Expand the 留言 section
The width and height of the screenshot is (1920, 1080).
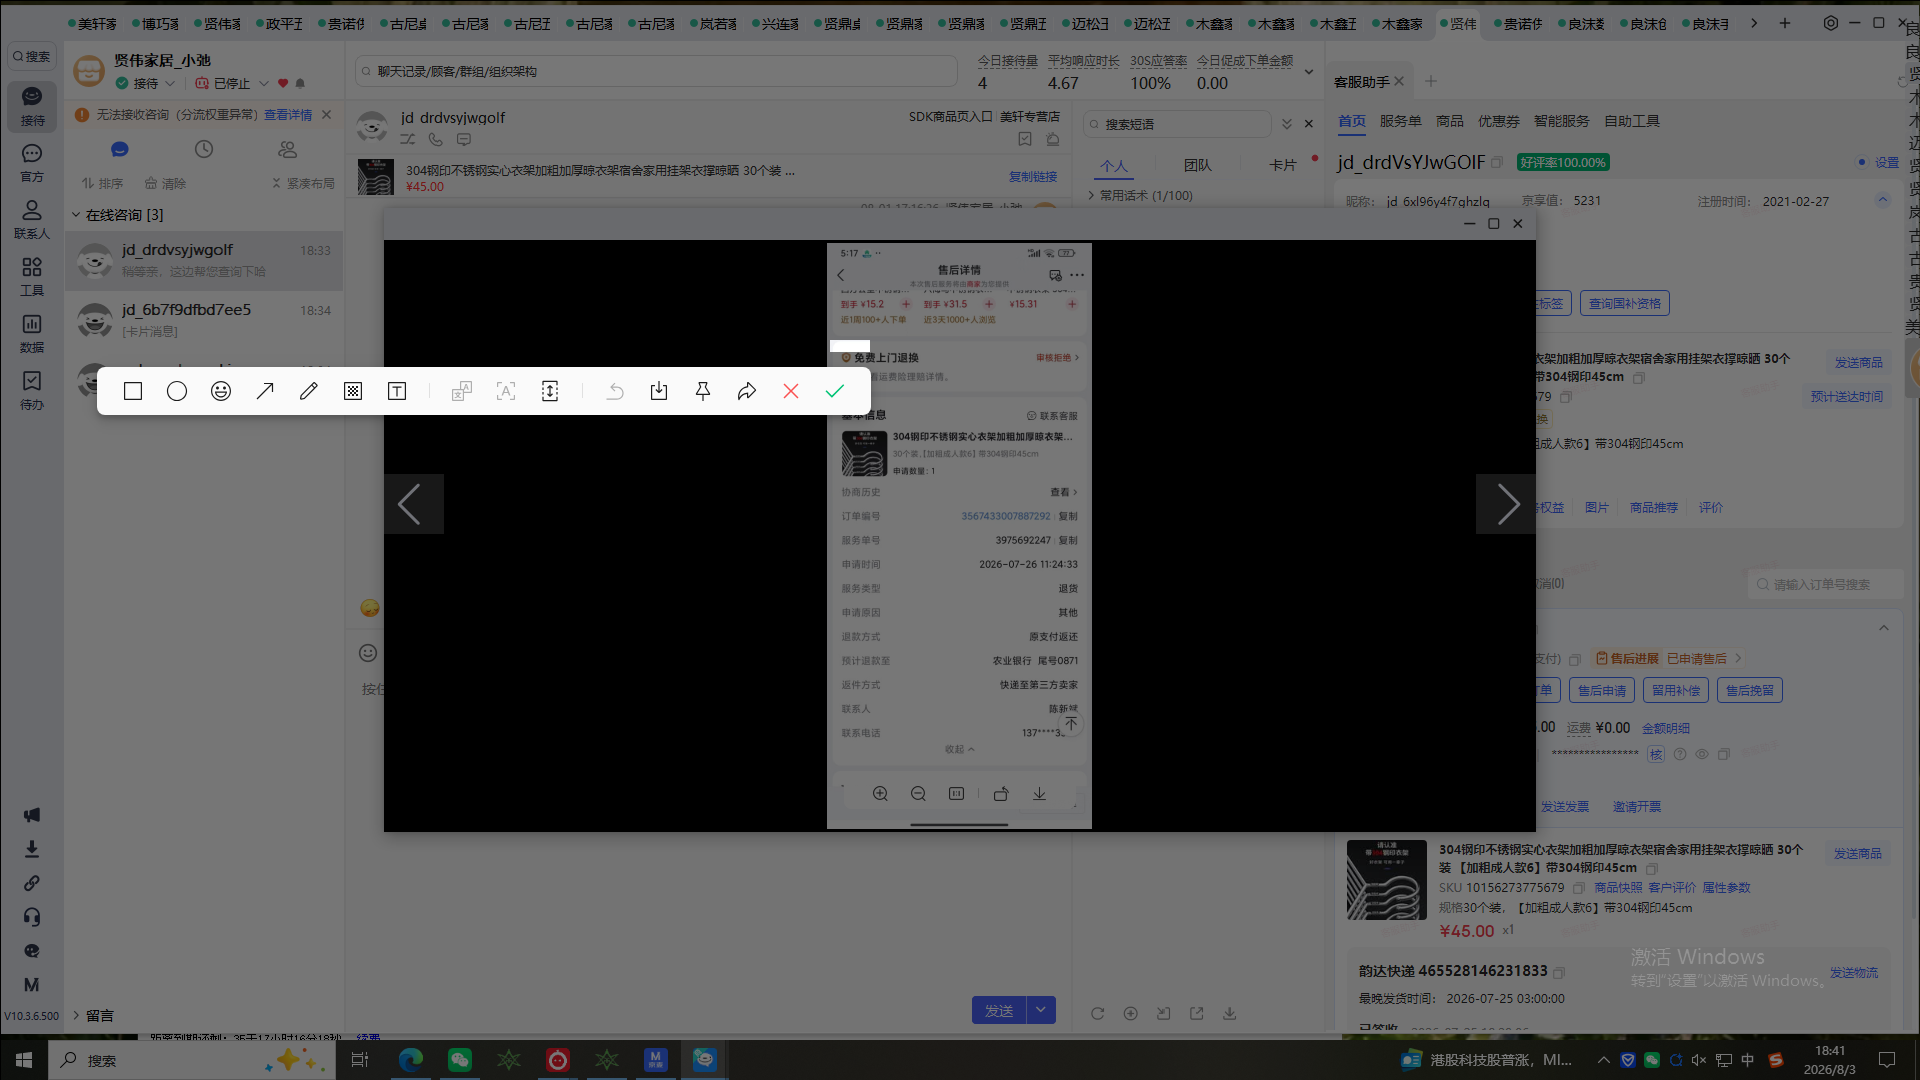coord(76,1015)
